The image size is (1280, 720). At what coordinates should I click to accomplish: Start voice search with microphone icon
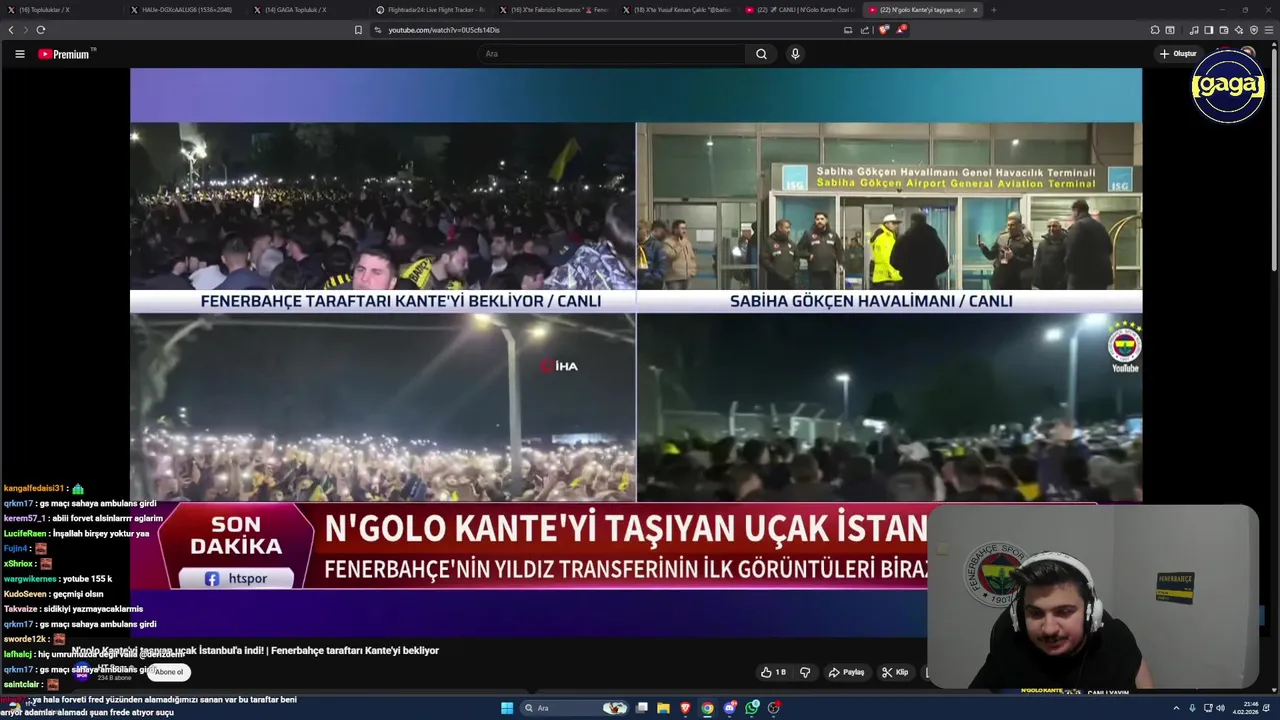795,54
